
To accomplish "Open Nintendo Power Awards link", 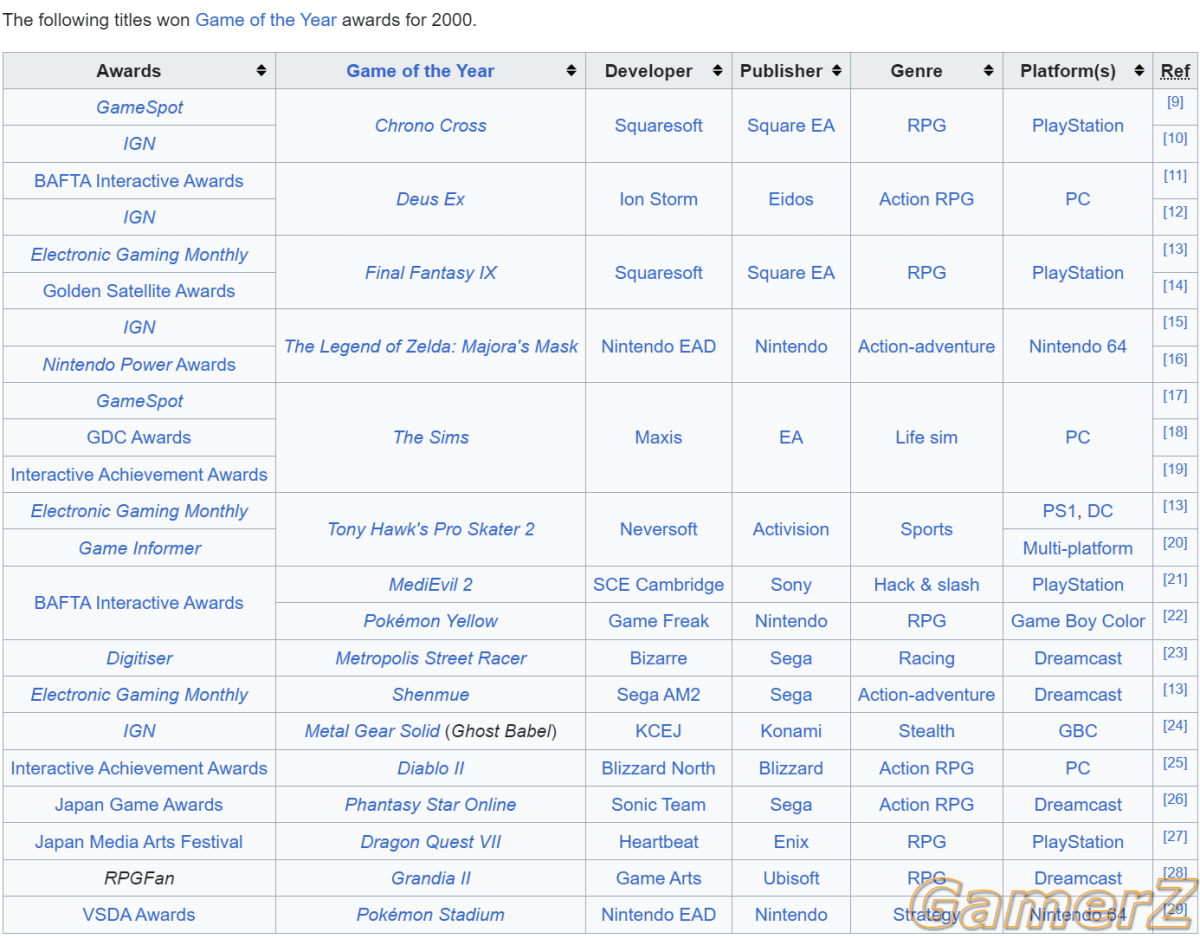I will 139,365.
